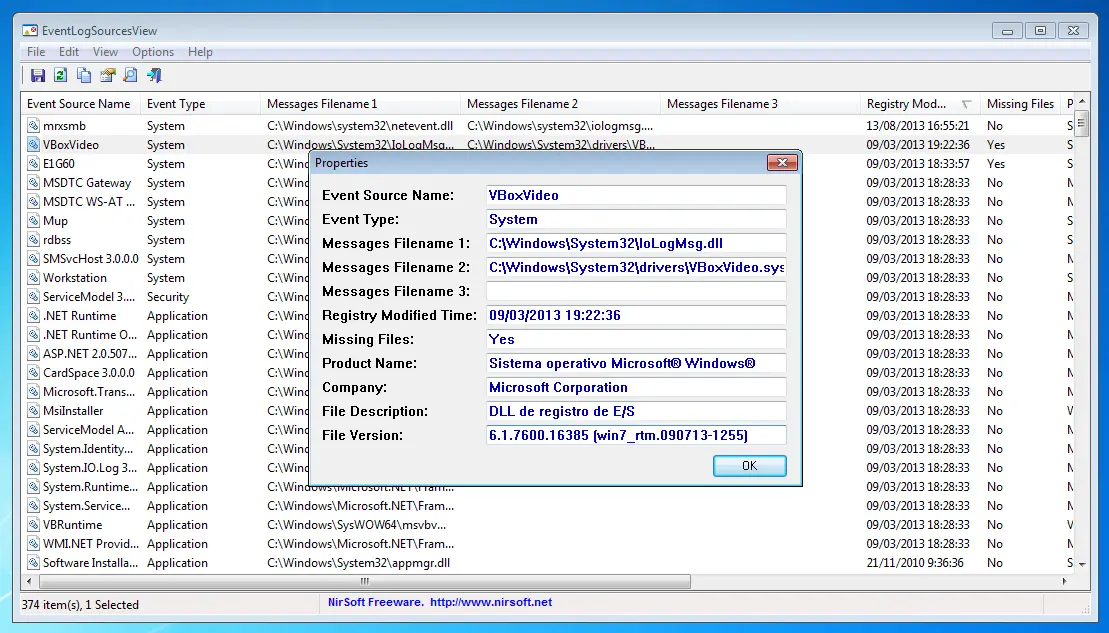The height and width of the screenshot is (633, 1109).
Task: Click the horizontal scrollbar thumb
Action: coord(364,581)
